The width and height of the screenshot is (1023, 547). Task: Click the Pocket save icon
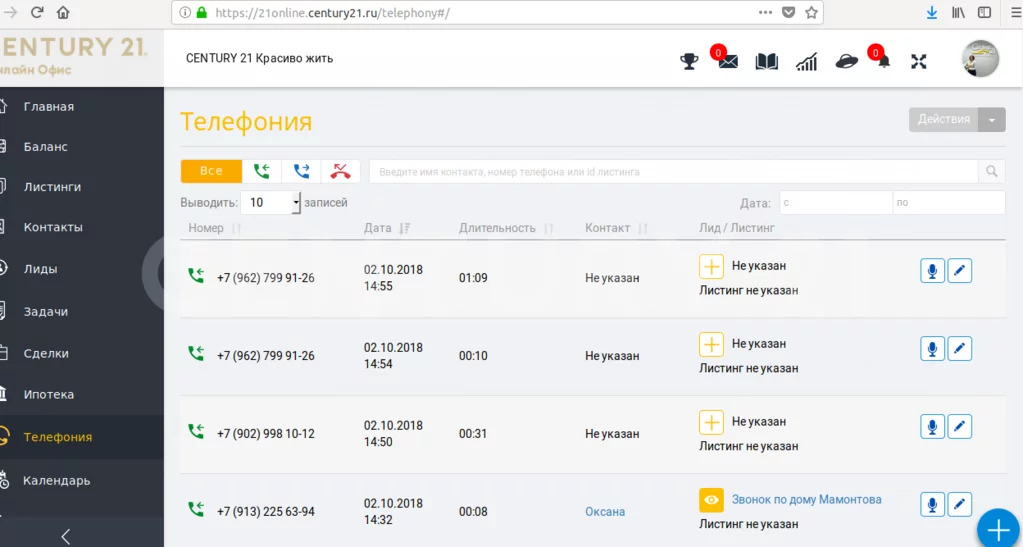(x=788, y=12)
